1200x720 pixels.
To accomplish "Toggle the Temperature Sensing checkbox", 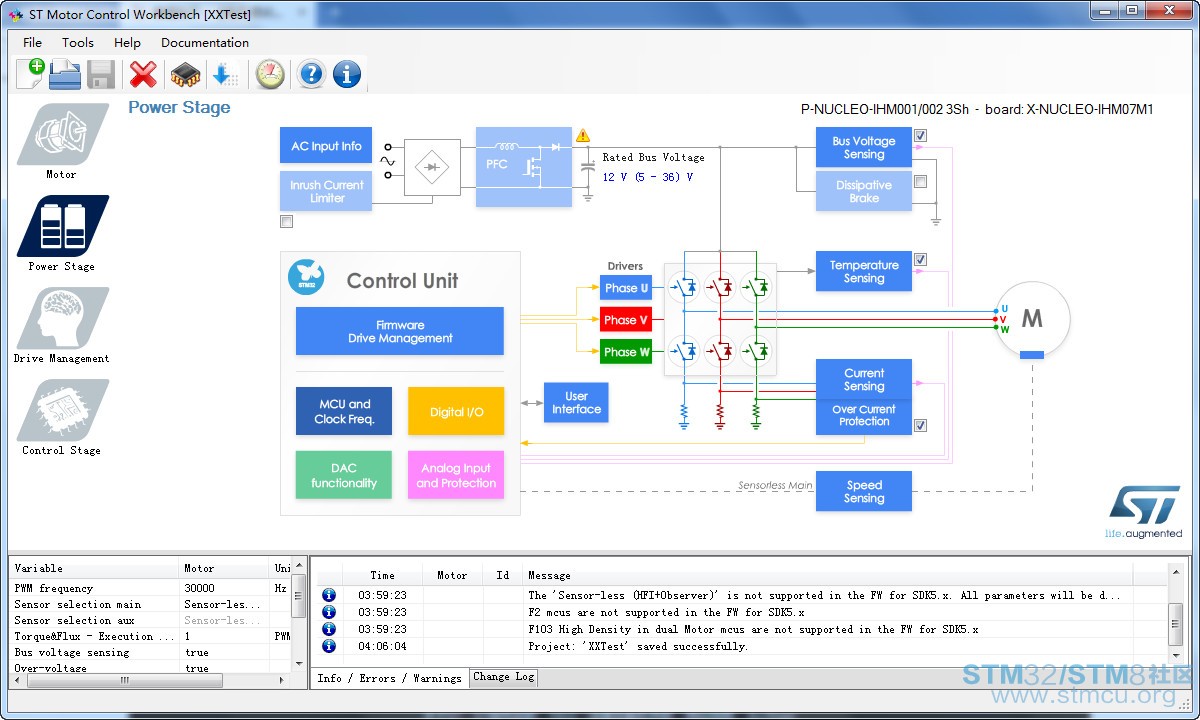I will point(920,260).
